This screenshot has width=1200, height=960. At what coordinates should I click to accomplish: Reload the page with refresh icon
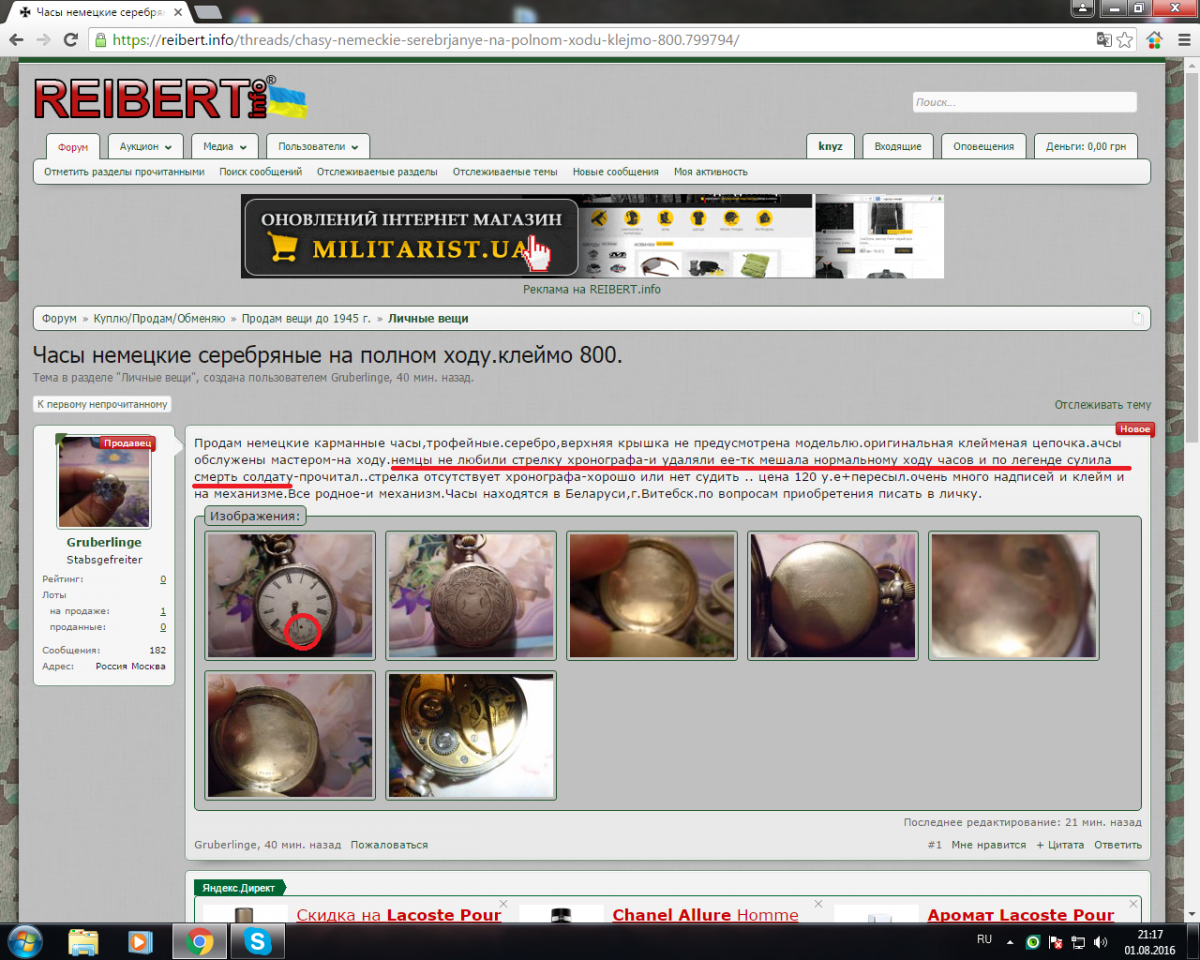click(x=70, y=40)
